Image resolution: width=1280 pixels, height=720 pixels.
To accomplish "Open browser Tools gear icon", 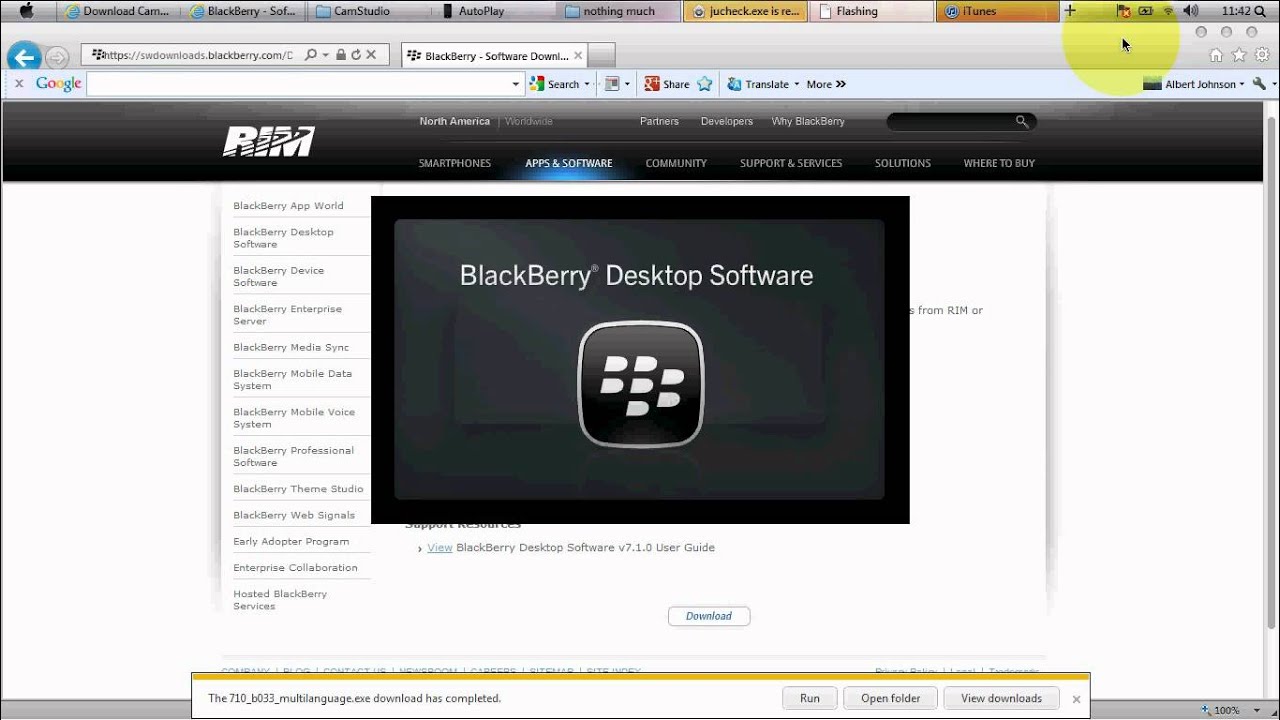I will click(1262, 56).
